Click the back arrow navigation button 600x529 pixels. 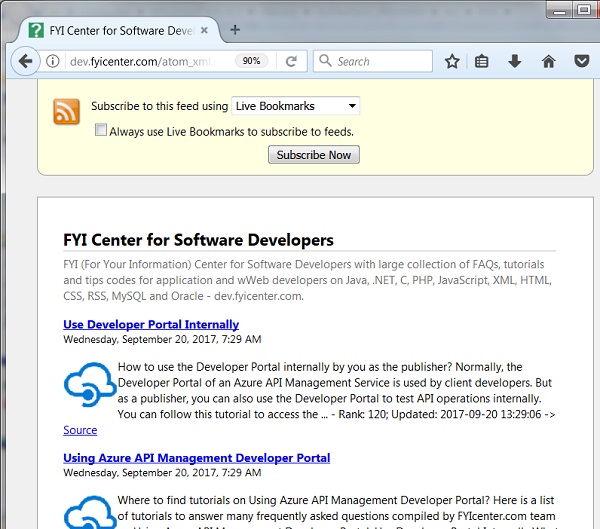click(x=25, y=61)
